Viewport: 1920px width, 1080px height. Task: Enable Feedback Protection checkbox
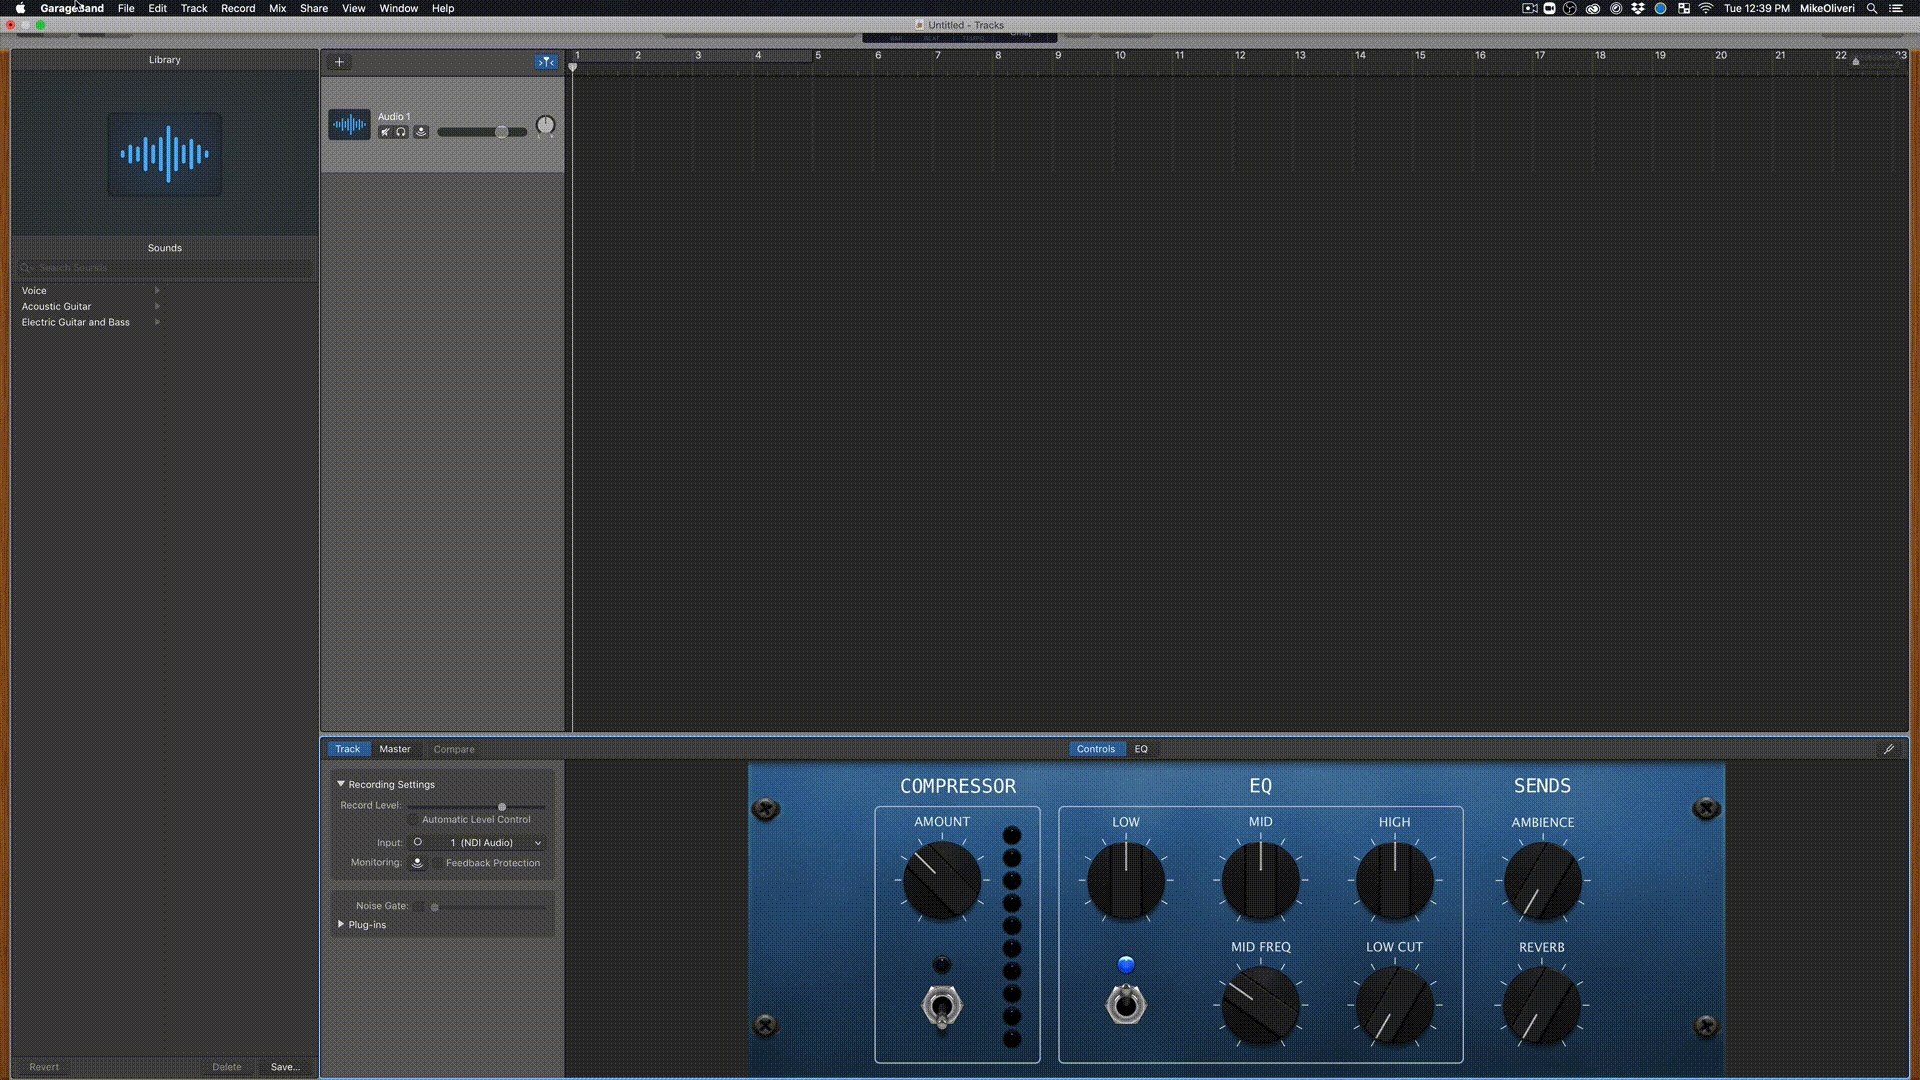[x=437, y=863]
